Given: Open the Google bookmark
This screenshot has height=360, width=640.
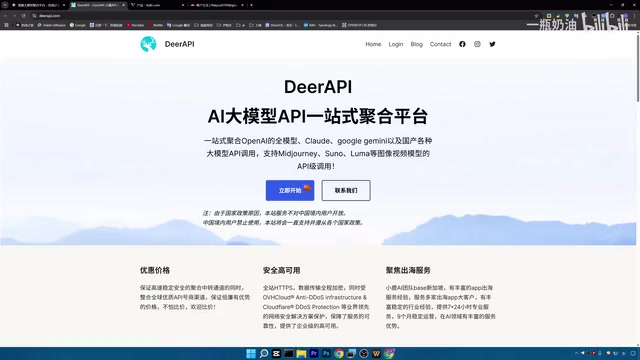Looking at the screenshot, I should pyautogui.click(x=78, y=25).
